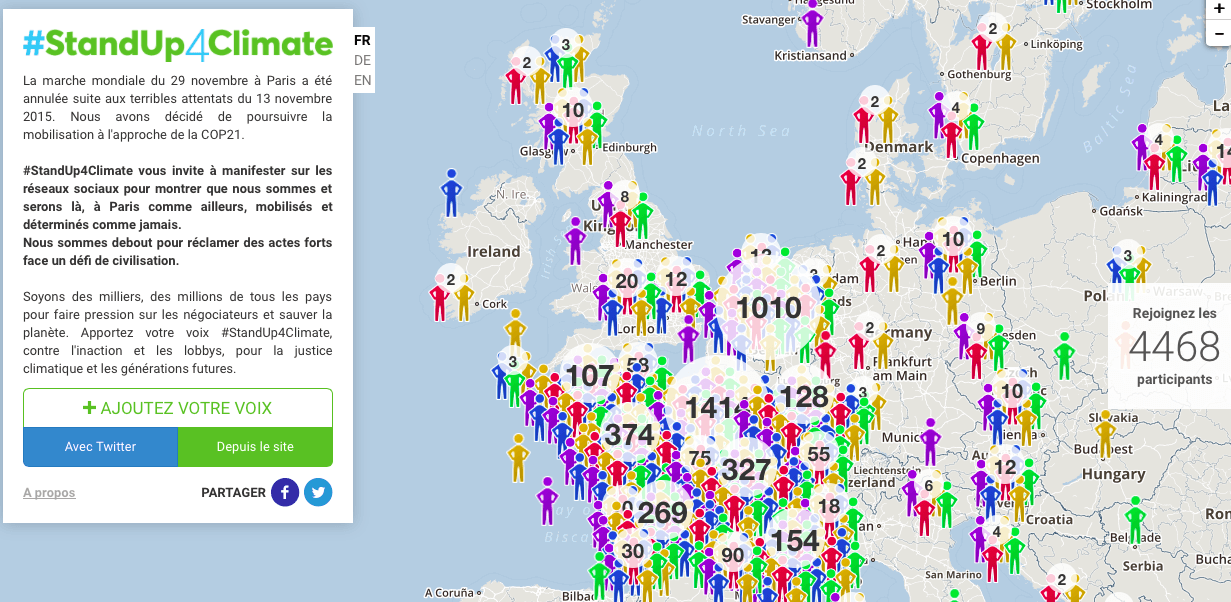Share on Twitter via round icon
The image size is (1231, 602).
point(318,492)
